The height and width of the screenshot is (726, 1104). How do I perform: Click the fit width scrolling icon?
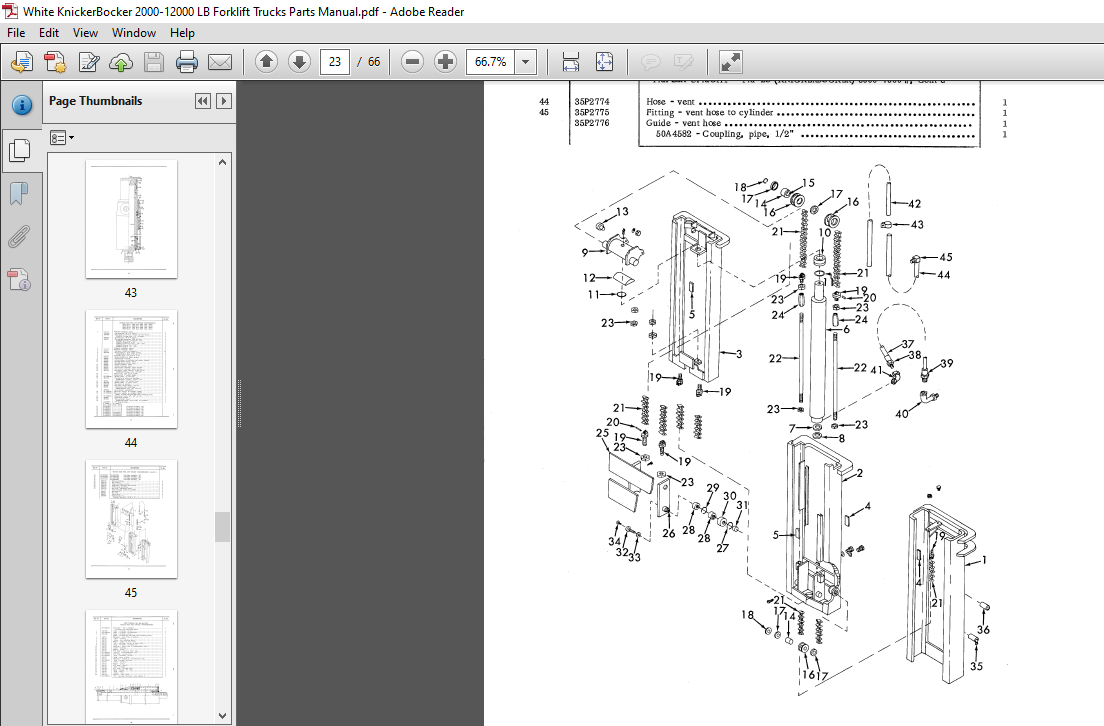[571, 62]
